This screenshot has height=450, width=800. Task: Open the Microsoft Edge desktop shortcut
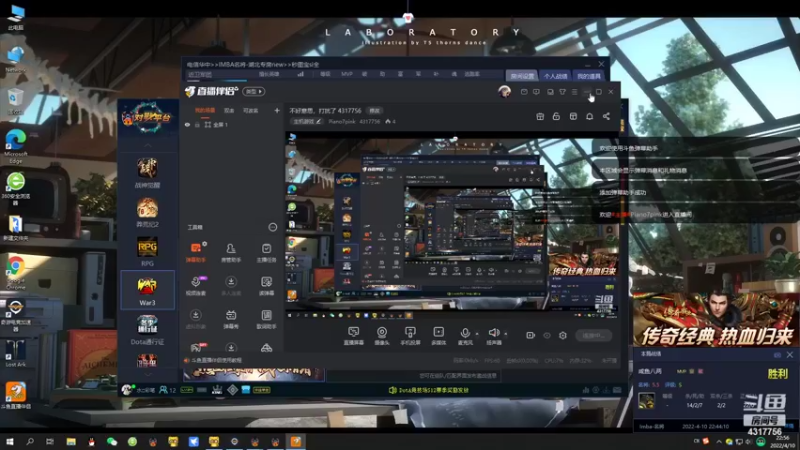(x=16, y=146)
